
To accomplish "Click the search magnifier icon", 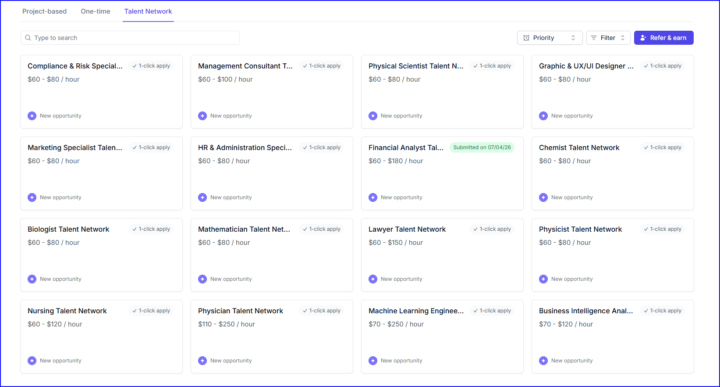I will tap(28, 38).
